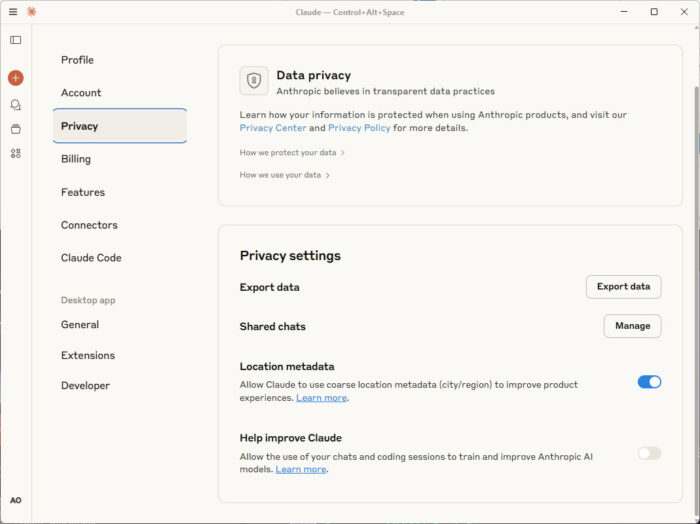This screenshot has height=524, width=700.
Task: Enable the Help improve Claude toggle
Action: pos(649,453)
